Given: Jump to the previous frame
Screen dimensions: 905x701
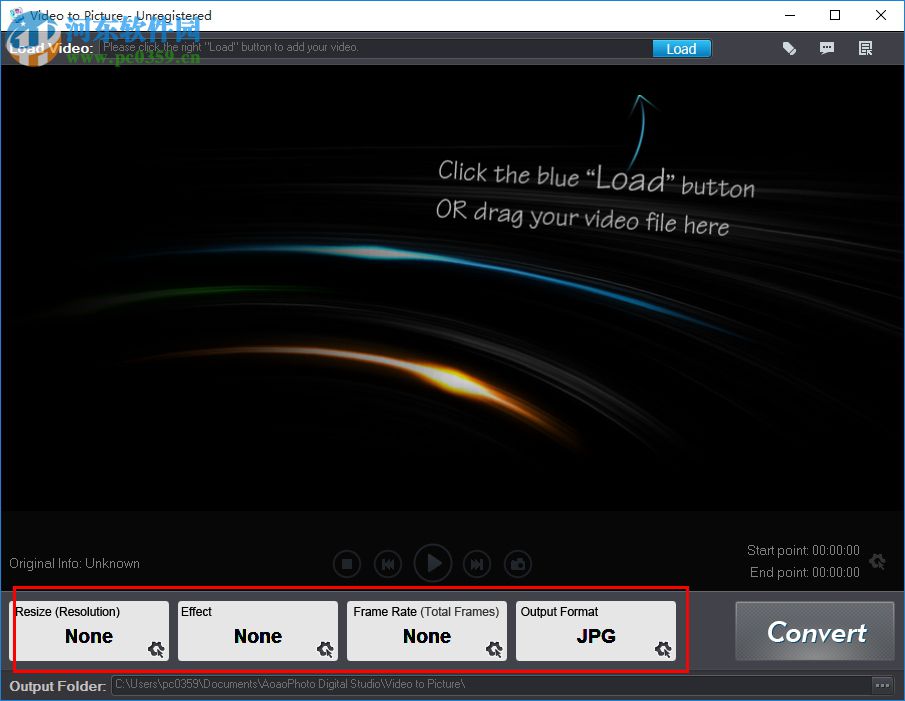Looking at the screenshot, I should pyautogui.click(x=388, y=564).
